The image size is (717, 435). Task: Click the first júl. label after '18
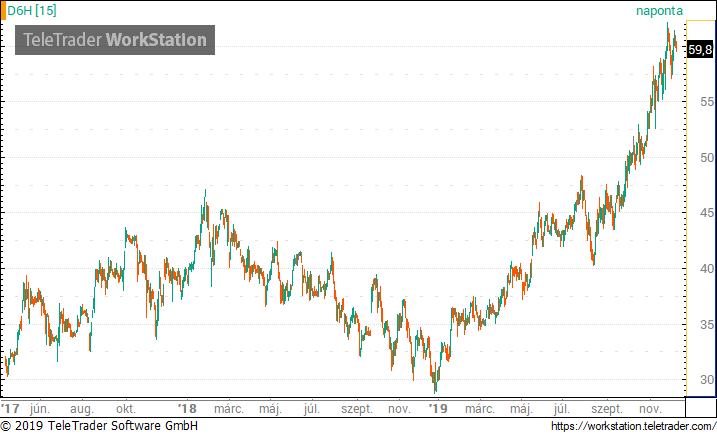(312, 409)
